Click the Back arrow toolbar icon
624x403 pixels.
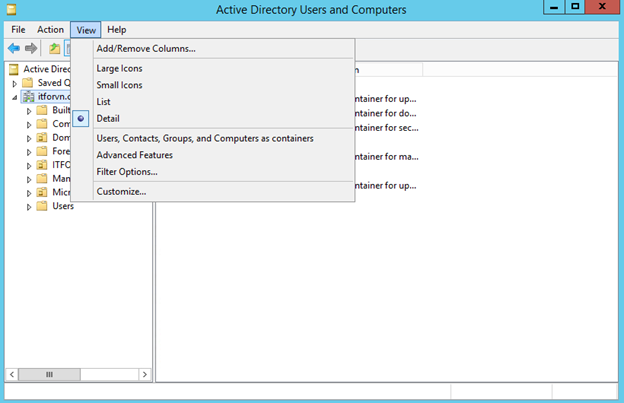click(x=14, y=48)
